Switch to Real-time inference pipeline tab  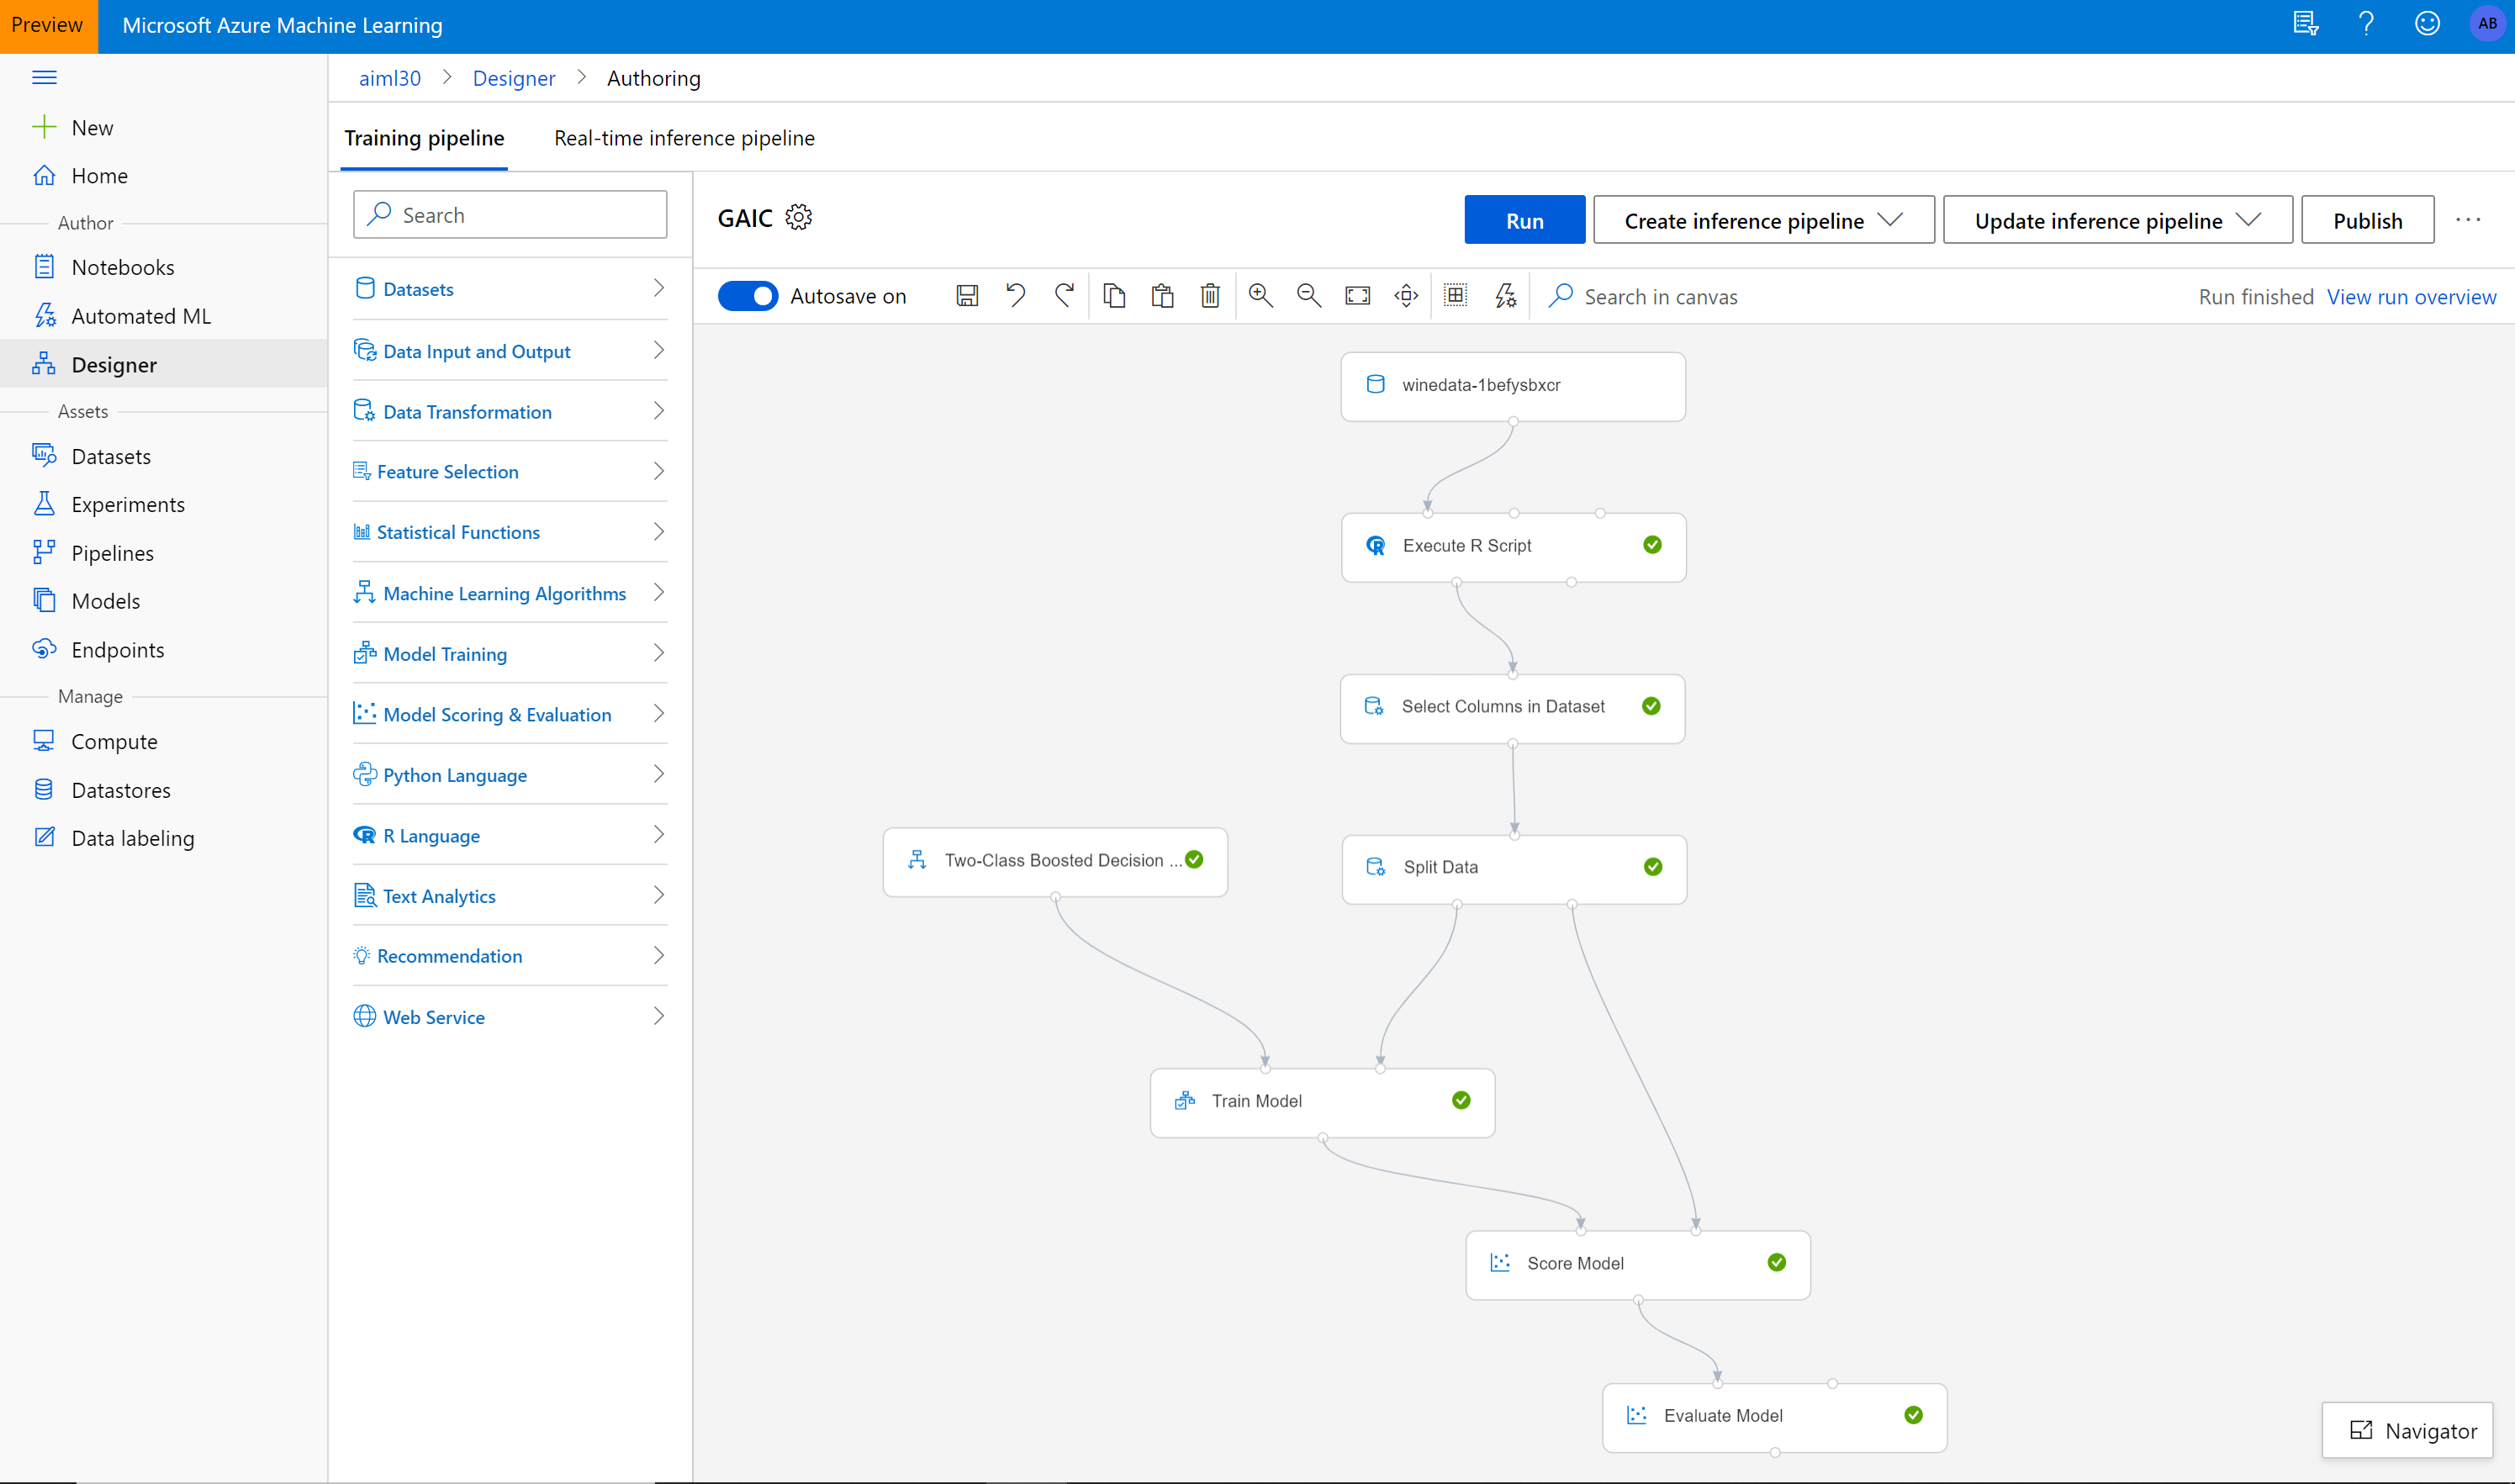tap(684, 138)
